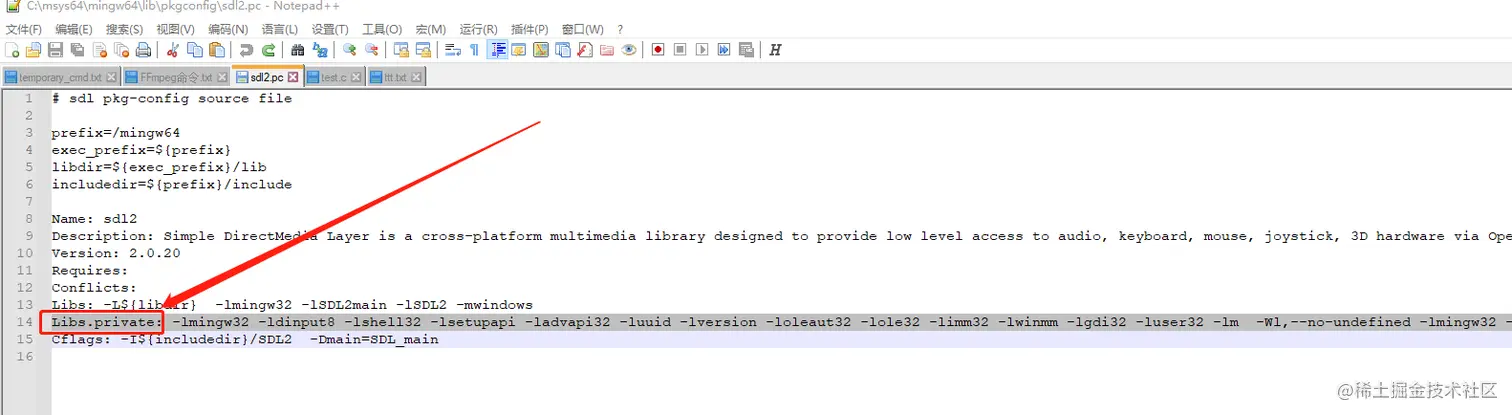
Task: Toggle word wrap in the toolbar
Action: coord(452,50)
